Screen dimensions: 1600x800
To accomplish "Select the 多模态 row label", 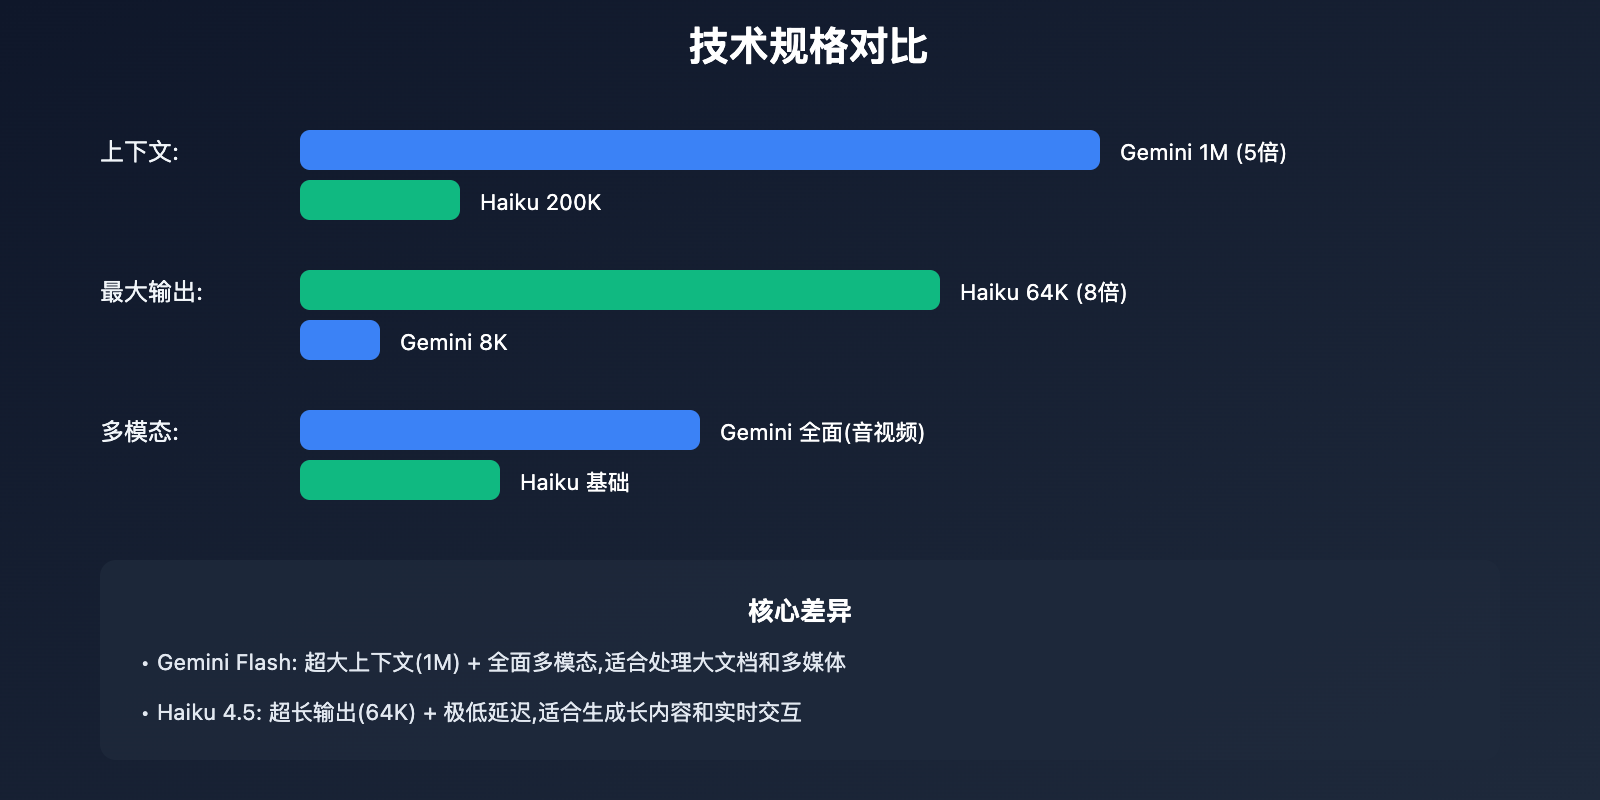I will coord(139,432).
